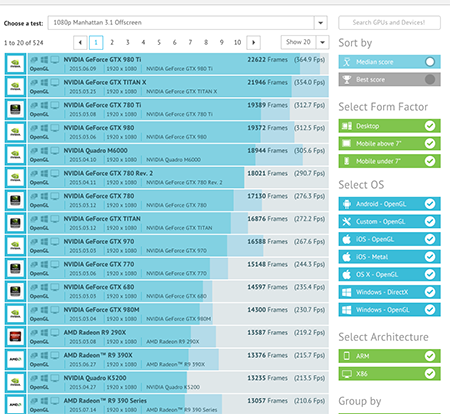Uncheck iOS - OpenGL filter
Screen dimensions: 450x414
tap(389, 239)
